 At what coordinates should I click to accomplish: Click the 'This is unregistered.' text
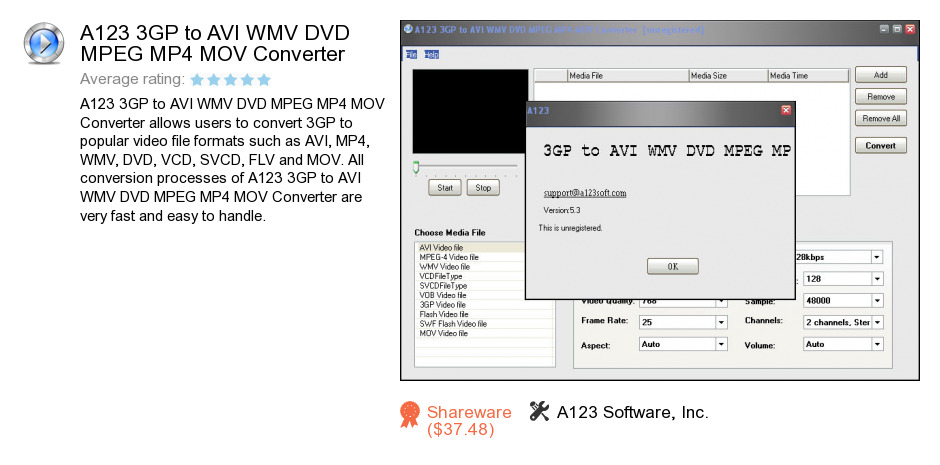coord(570,228)
